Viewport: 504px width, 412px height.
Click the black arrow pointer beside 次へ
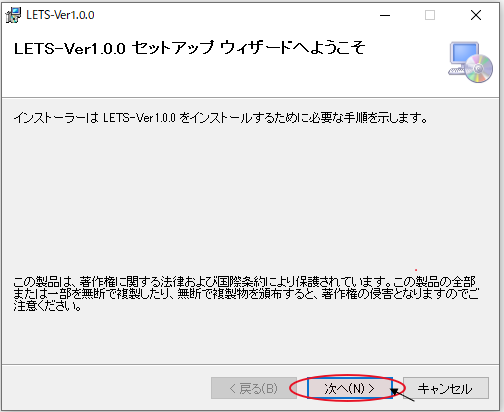(402, 395)
